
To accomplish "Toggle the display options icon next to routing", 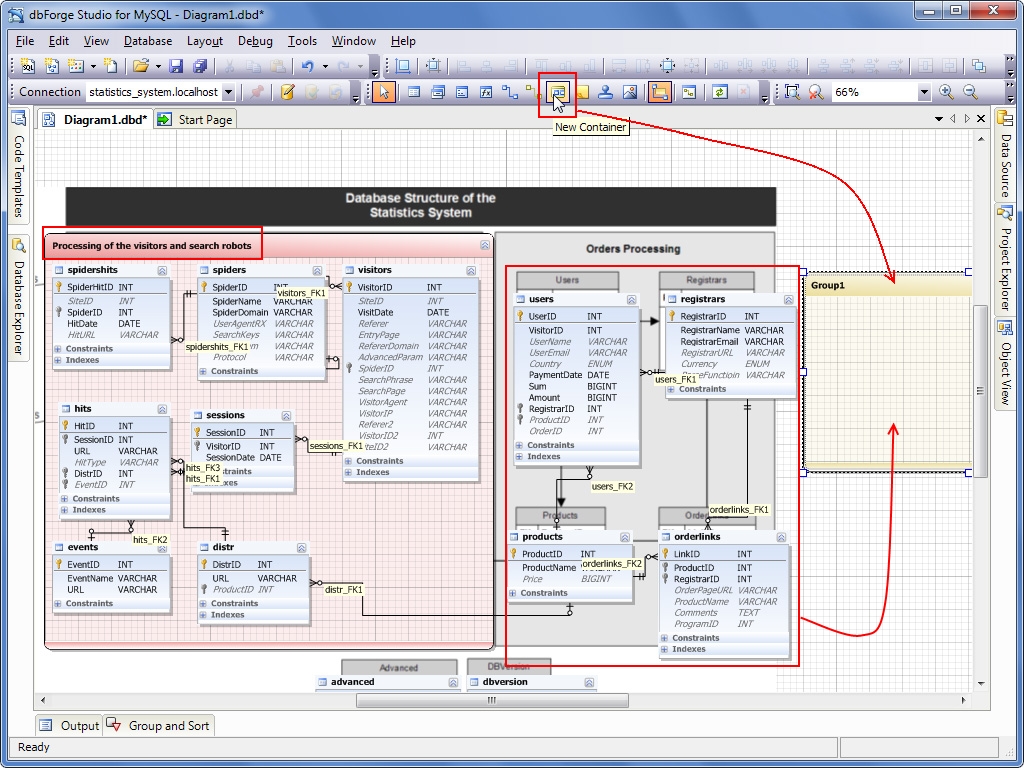I will (688, 92).
